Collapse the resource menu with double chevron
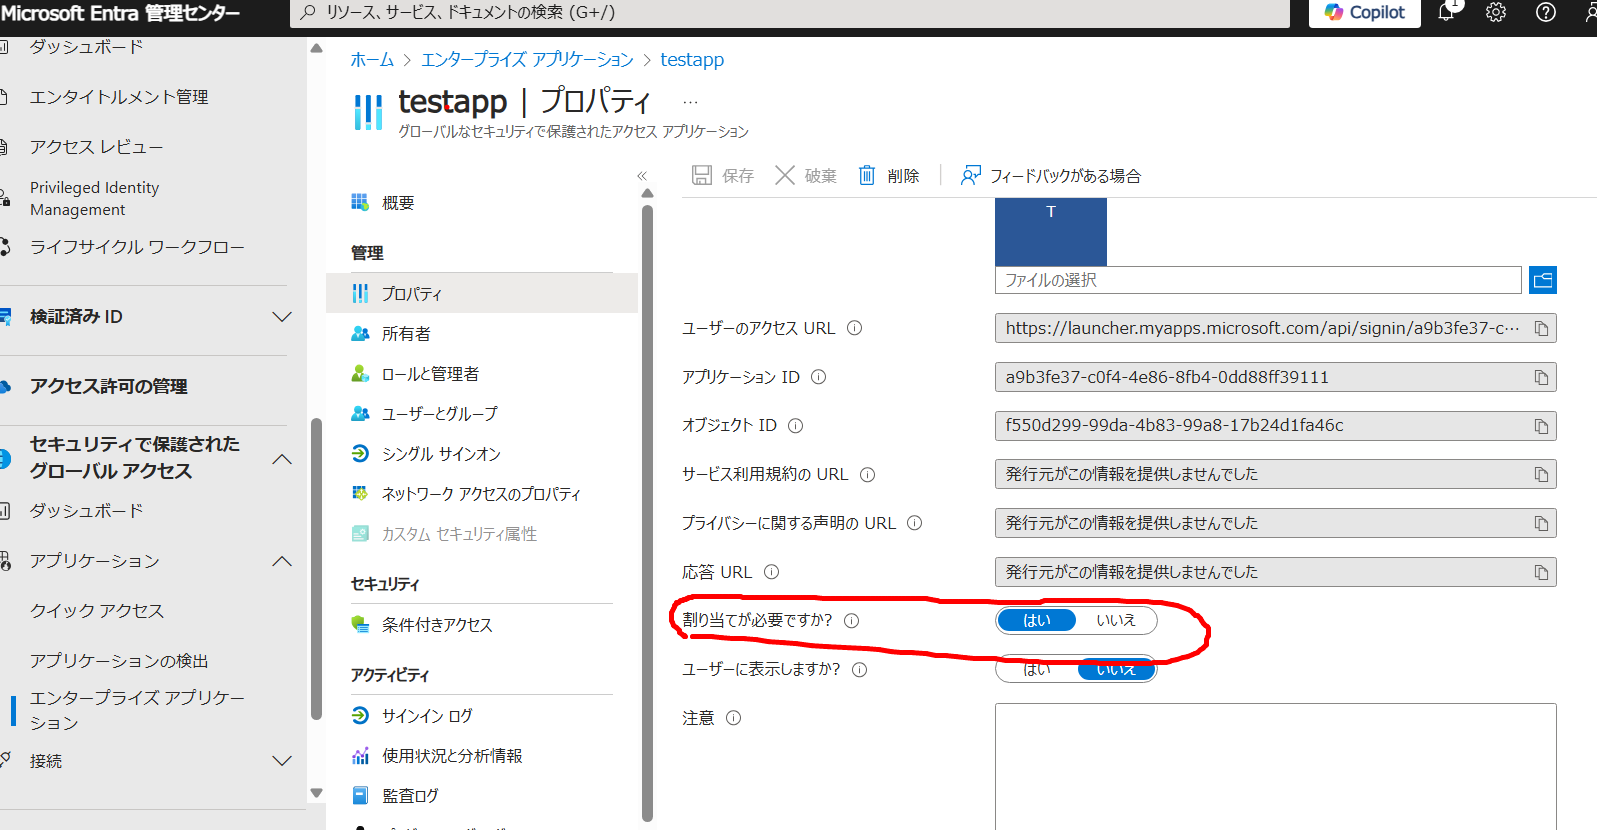Screen dimensions: 1597x830 [642, 176]
